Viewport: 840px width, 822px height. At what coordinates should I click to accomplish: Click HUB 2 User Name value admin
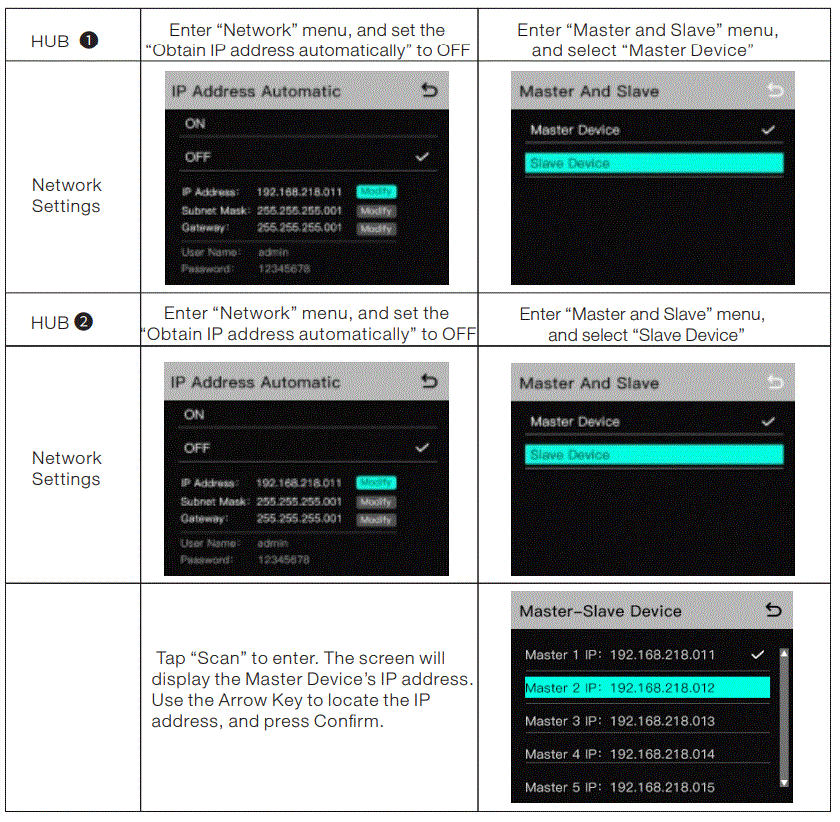[x=273, y=543]
